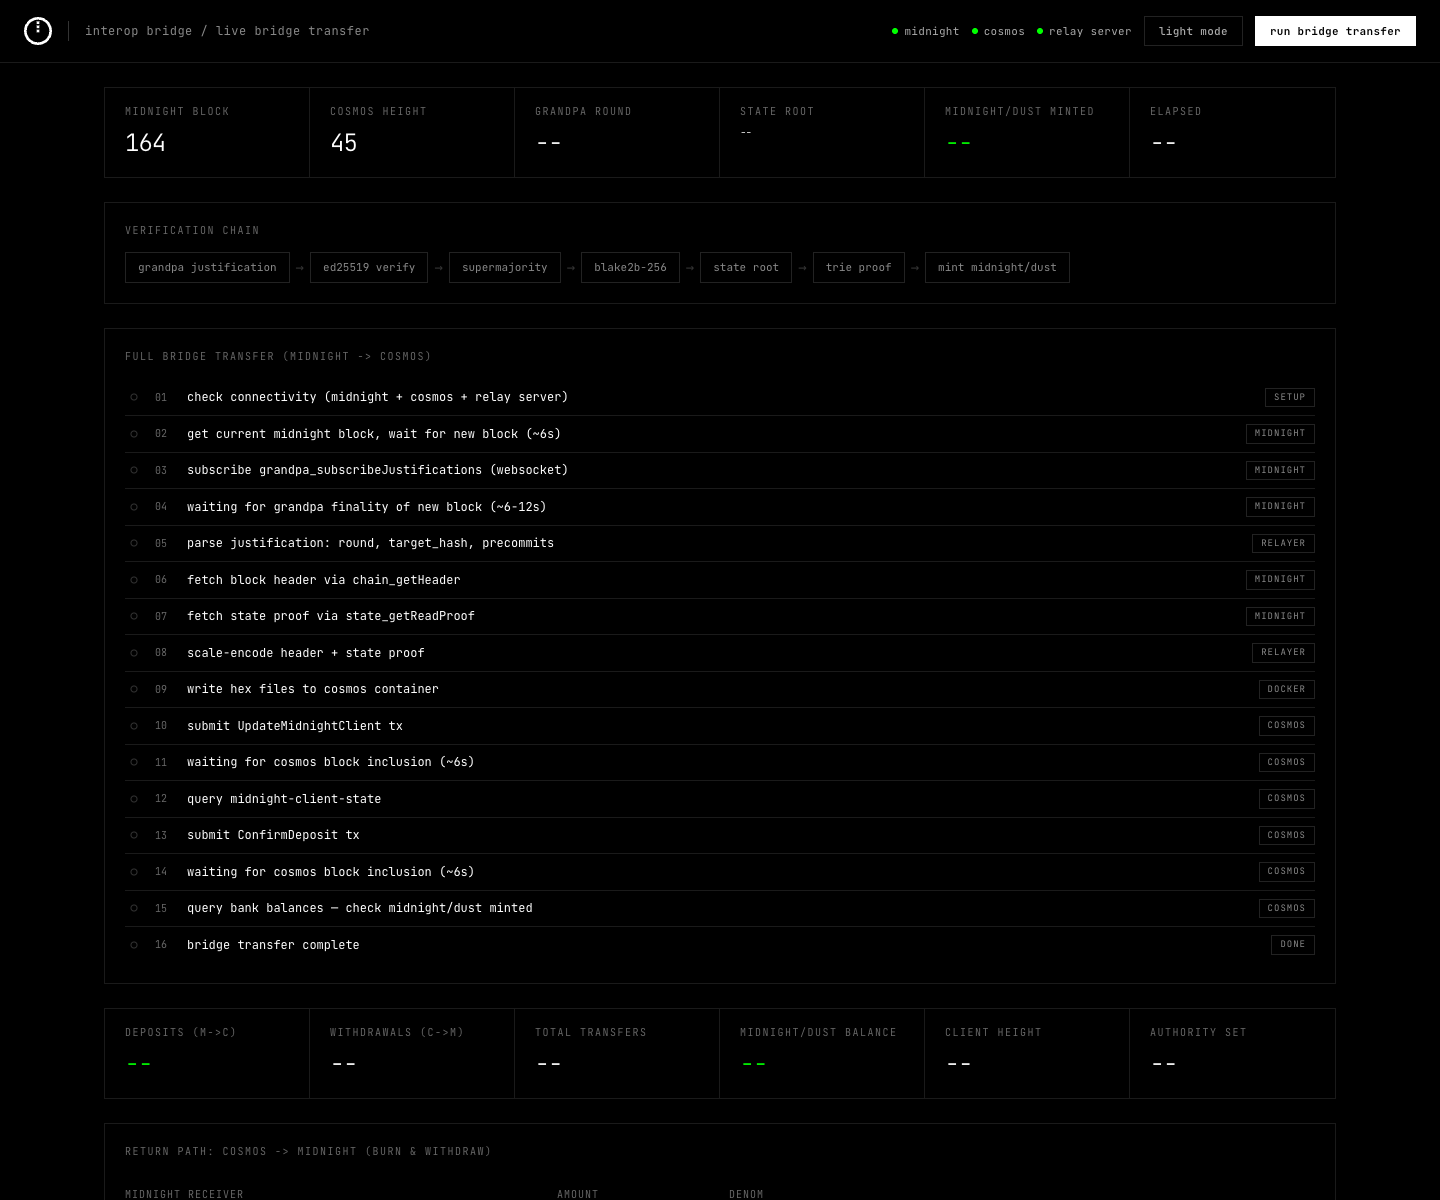This screenshot has height=1200, width=1440.
Task: Click the Cosmos Height value 45
Action: [x=343, y=143]
